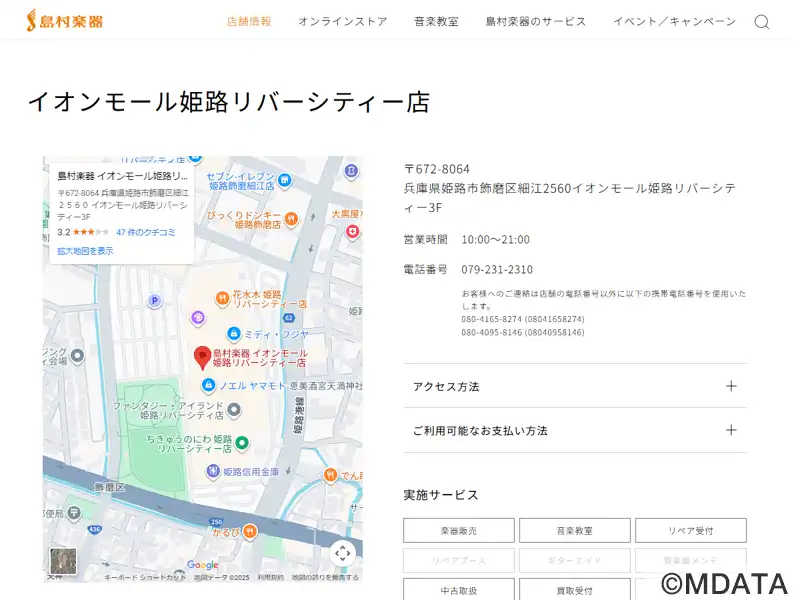Image resolution: width=800 pixels, height=600 pixels.
Task: Select the 花水木 restaurant map marker
Action: pyautogui.click(x=223, y=297)
